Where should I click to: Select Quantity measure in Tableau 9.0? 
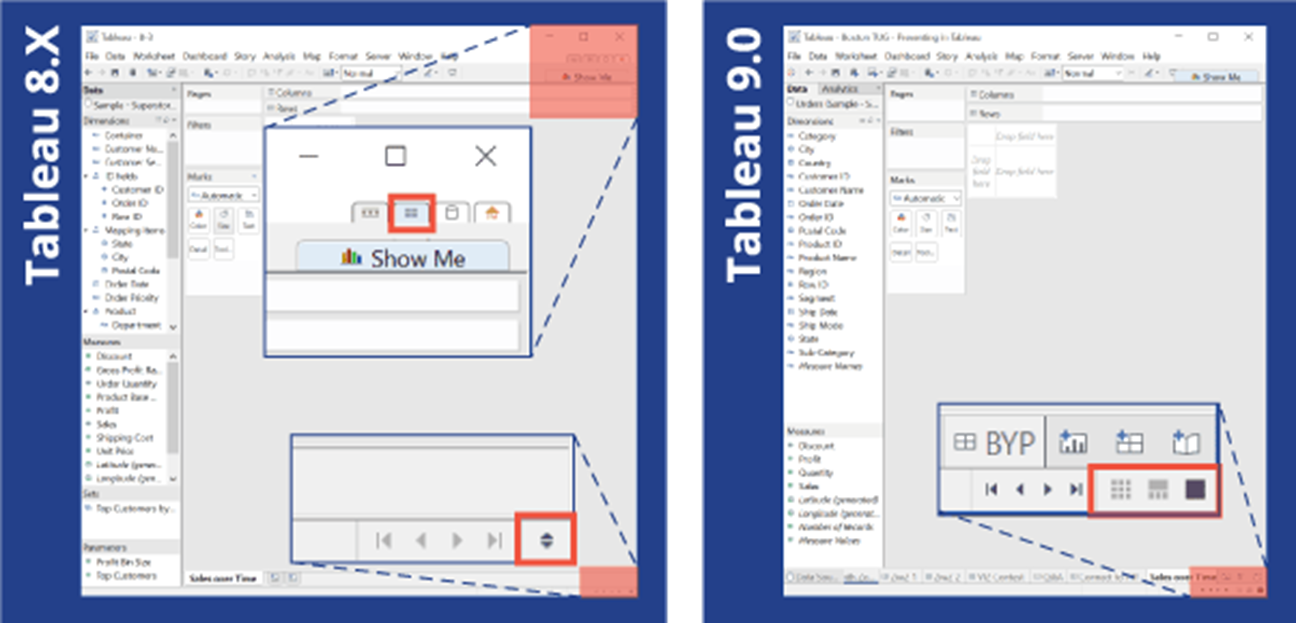tap(815, 473)
